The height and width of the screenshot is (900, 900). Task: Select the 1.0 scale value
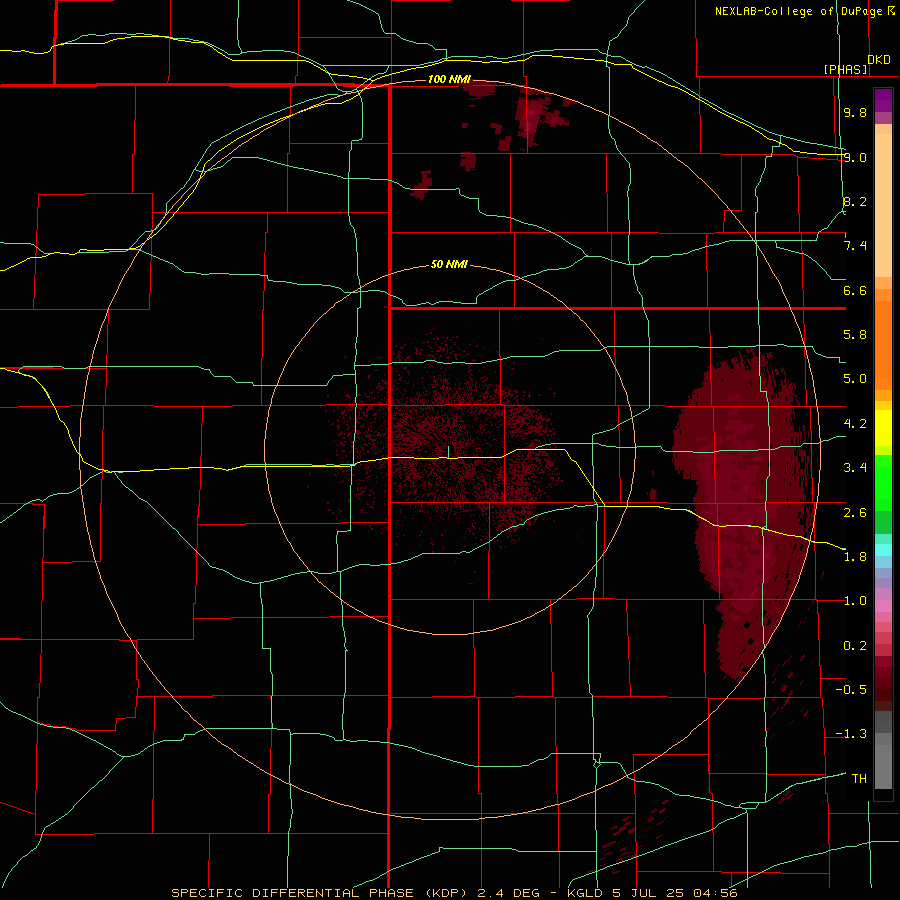click(x=855, y=601)
